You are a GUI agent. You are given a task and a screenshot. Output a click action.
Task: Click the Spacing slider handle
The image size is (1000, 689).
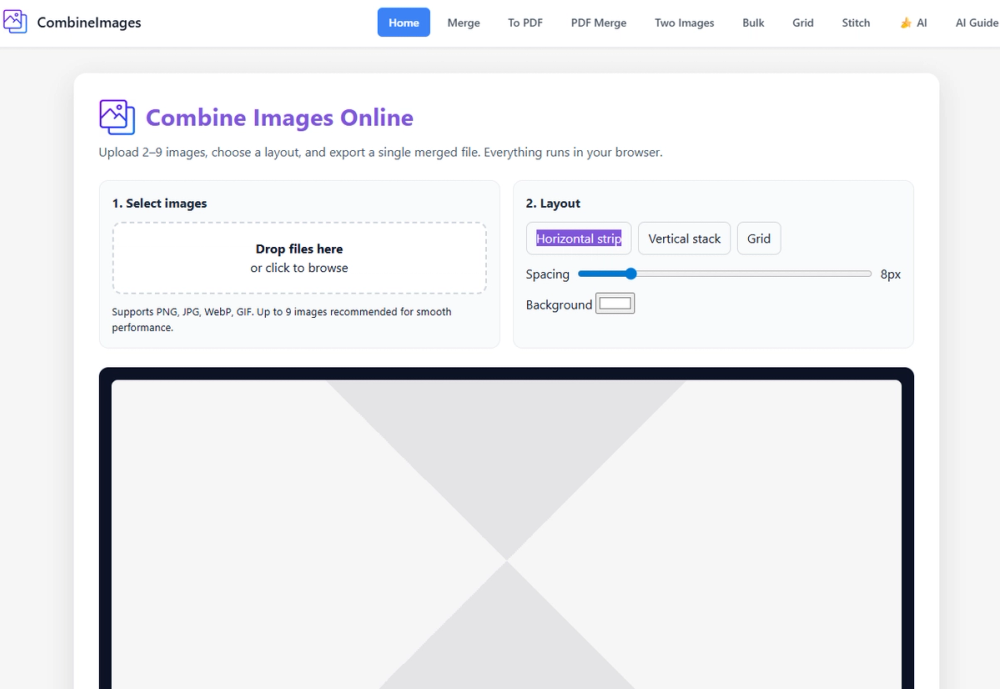click(x=631, y=274)
